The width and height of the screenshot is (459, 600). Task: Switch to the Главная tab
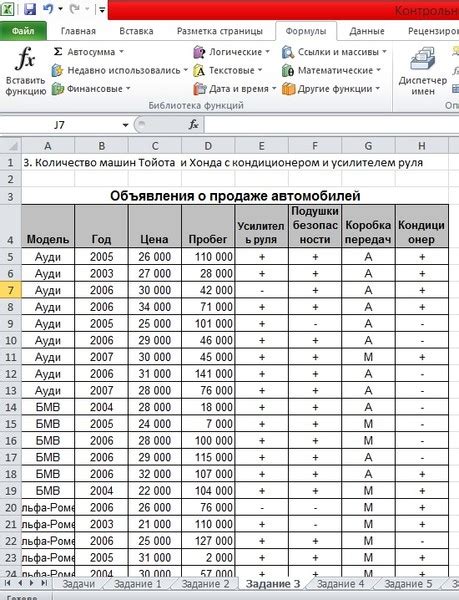pos(78,31)
